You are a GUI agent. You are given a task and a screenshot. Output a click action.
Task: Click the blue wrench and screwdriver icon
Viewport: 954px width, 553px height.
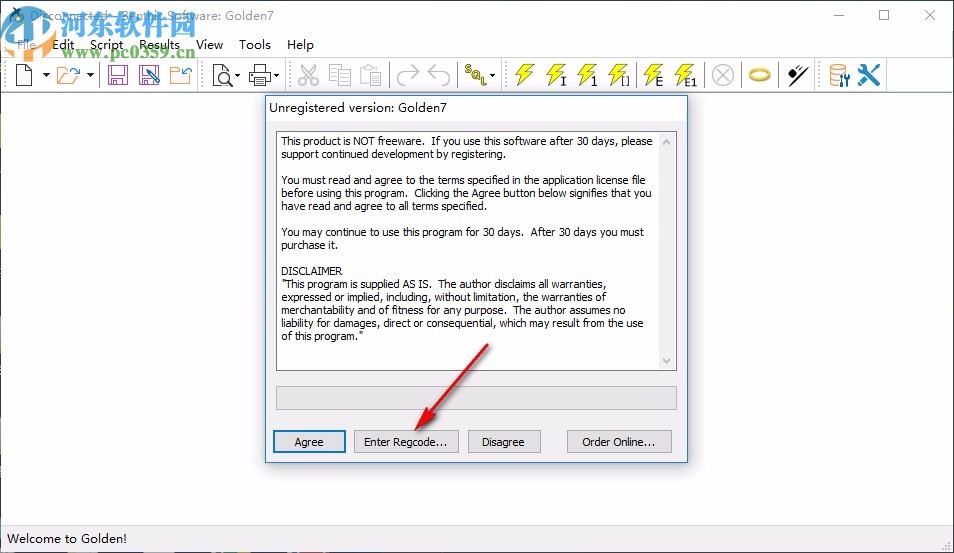(x=869, y=75)
